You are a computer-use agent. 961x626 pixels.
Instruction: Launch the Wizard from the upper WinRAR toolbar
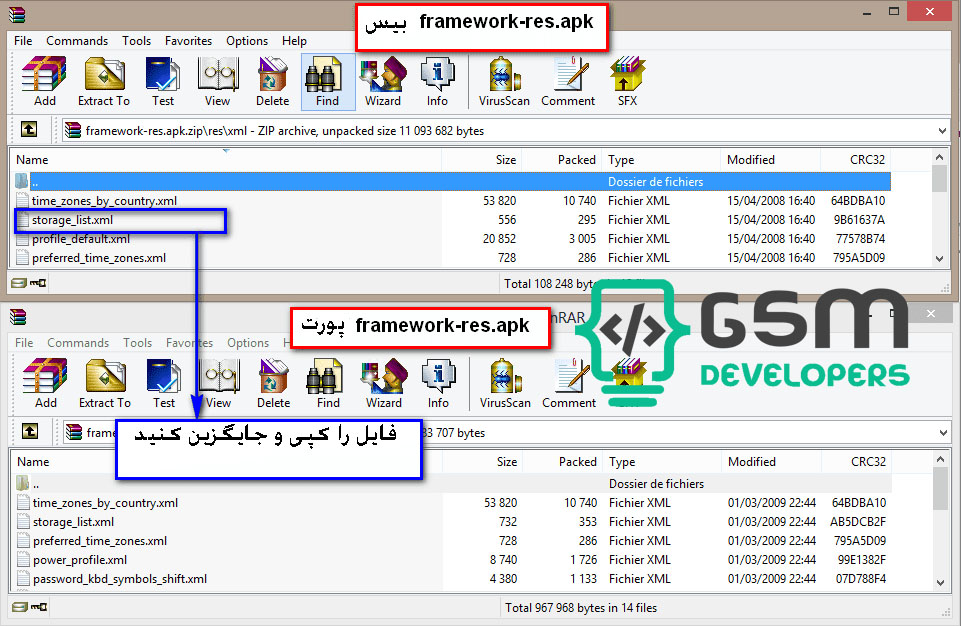(382, 82)
